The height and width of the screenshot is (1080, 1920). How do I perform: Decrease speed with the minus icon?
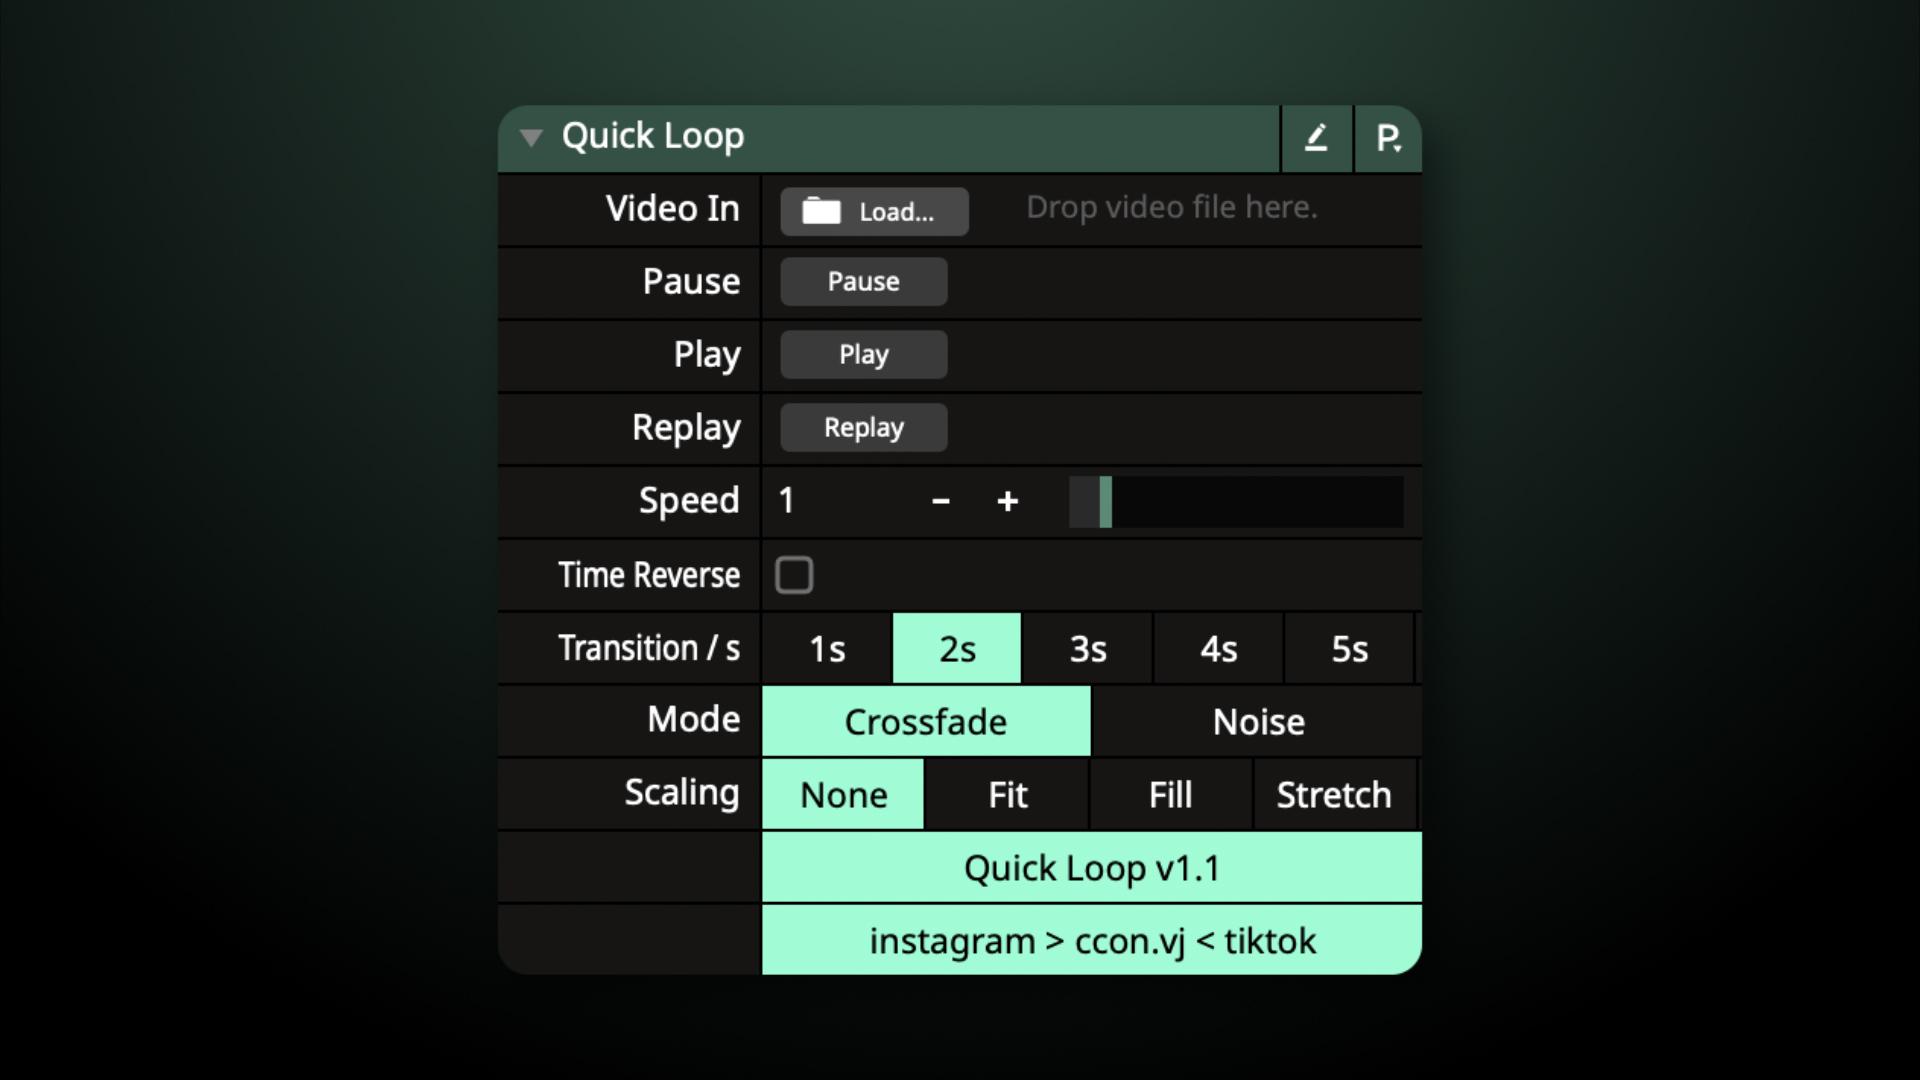(940, 501)
